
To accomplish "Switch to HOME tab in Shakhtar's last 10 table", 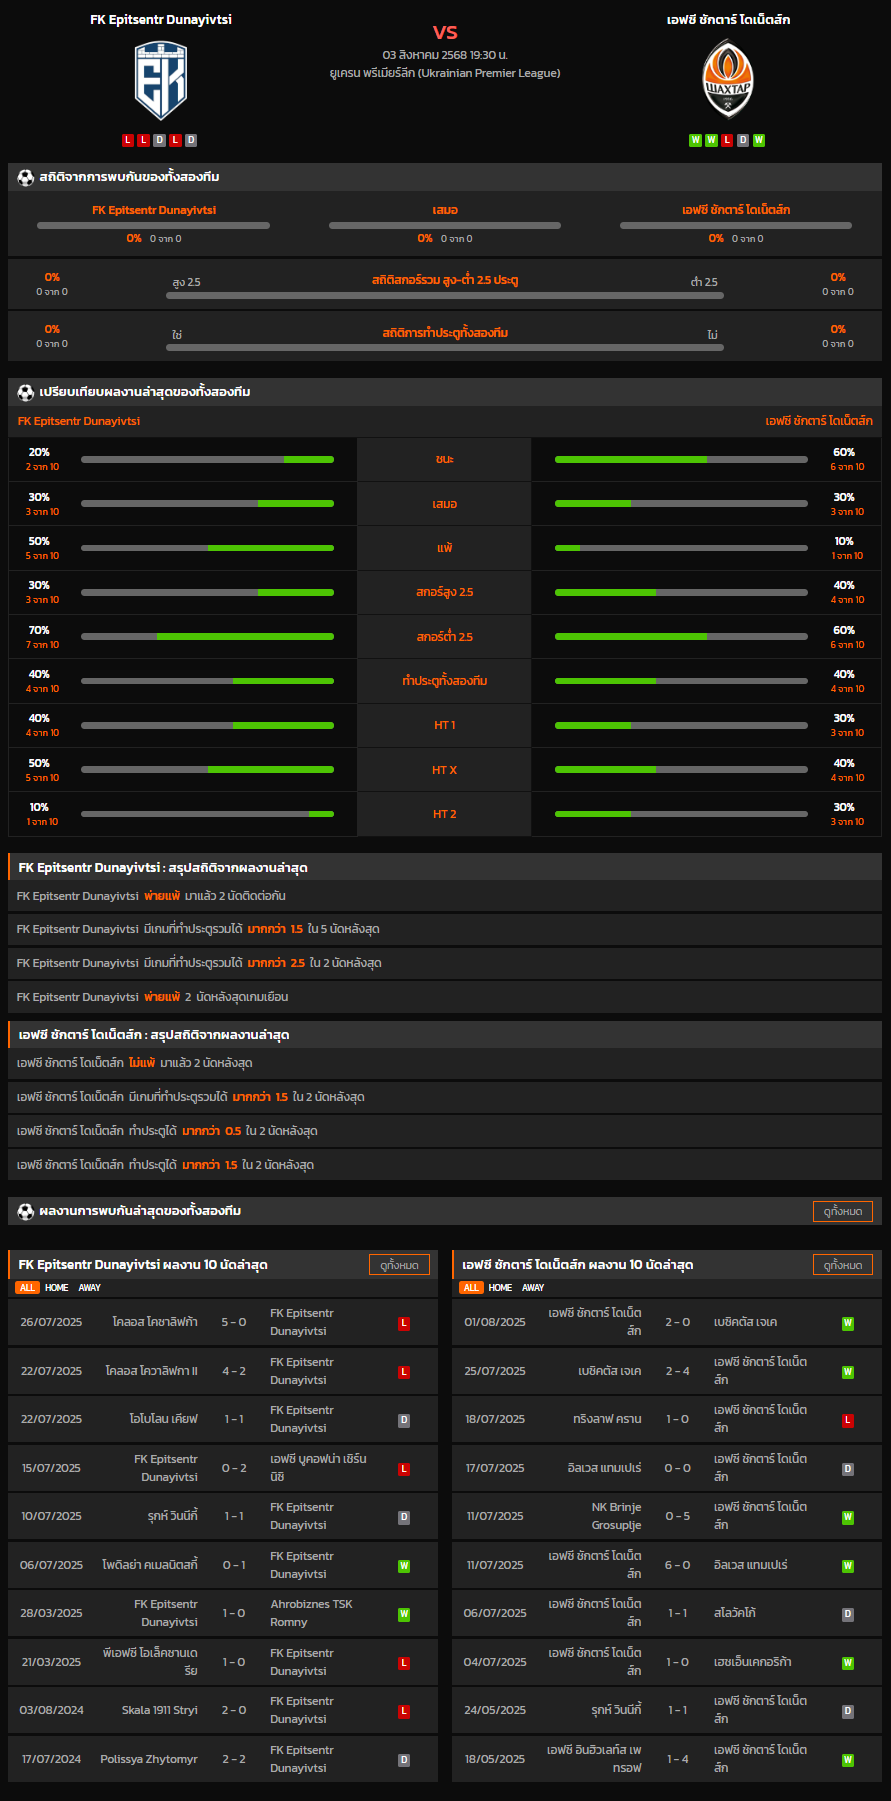I will tap(501, 1288).
